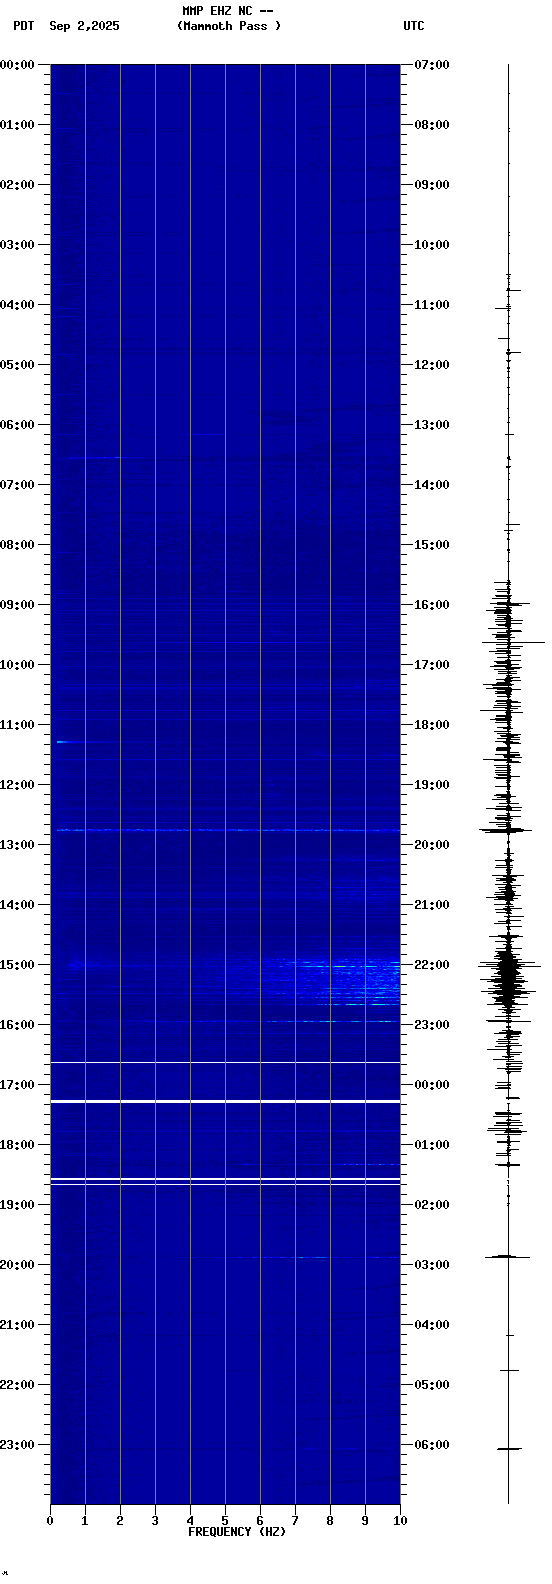Click the '07:00' UTC time label
Image resolution: width=552 pixels, height=1584 pixels.
[x=432, y=65]
